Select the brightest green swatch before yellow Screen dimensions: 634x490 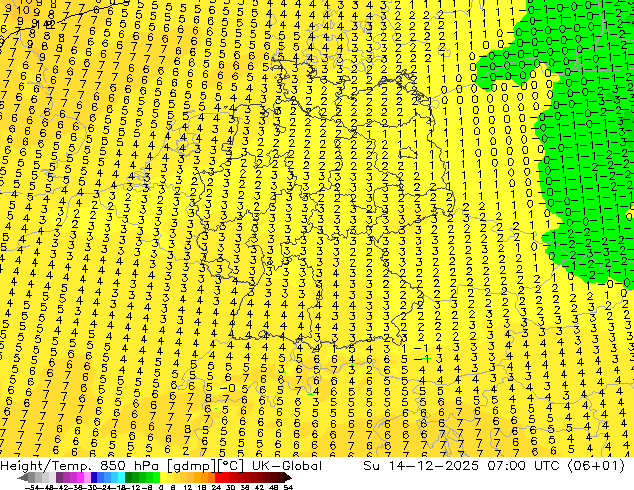(156, 477)
